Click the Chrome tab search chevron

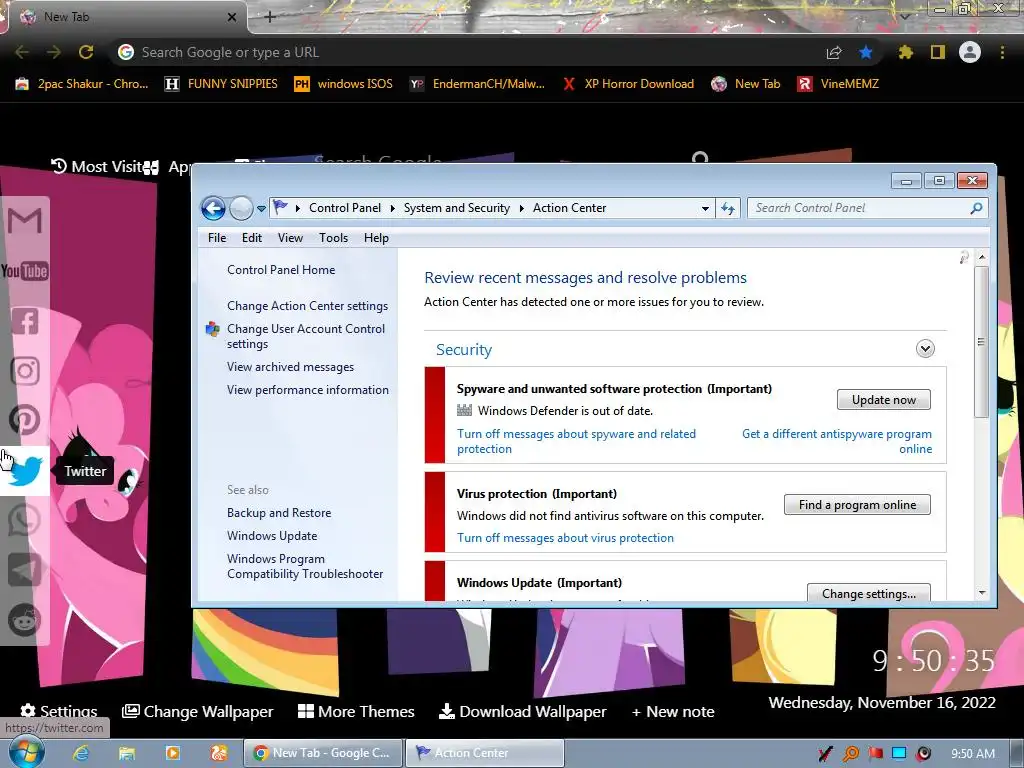905,17
